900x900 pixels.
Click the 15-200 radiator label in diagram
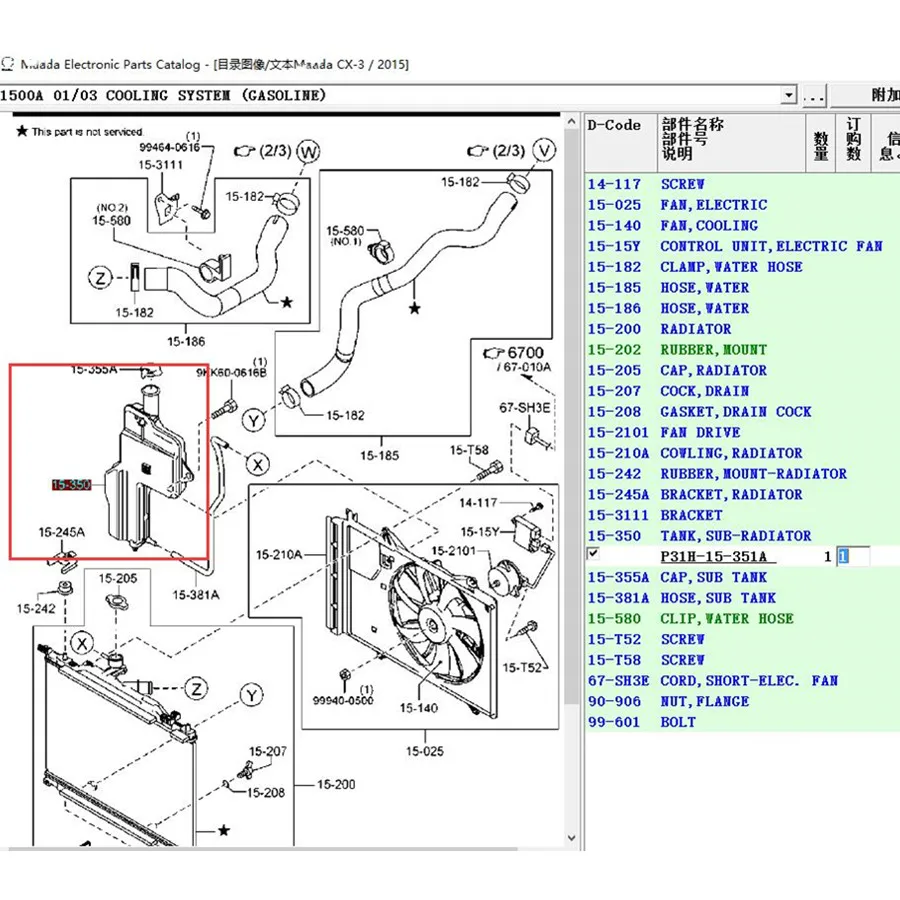(x=336, y=784)
